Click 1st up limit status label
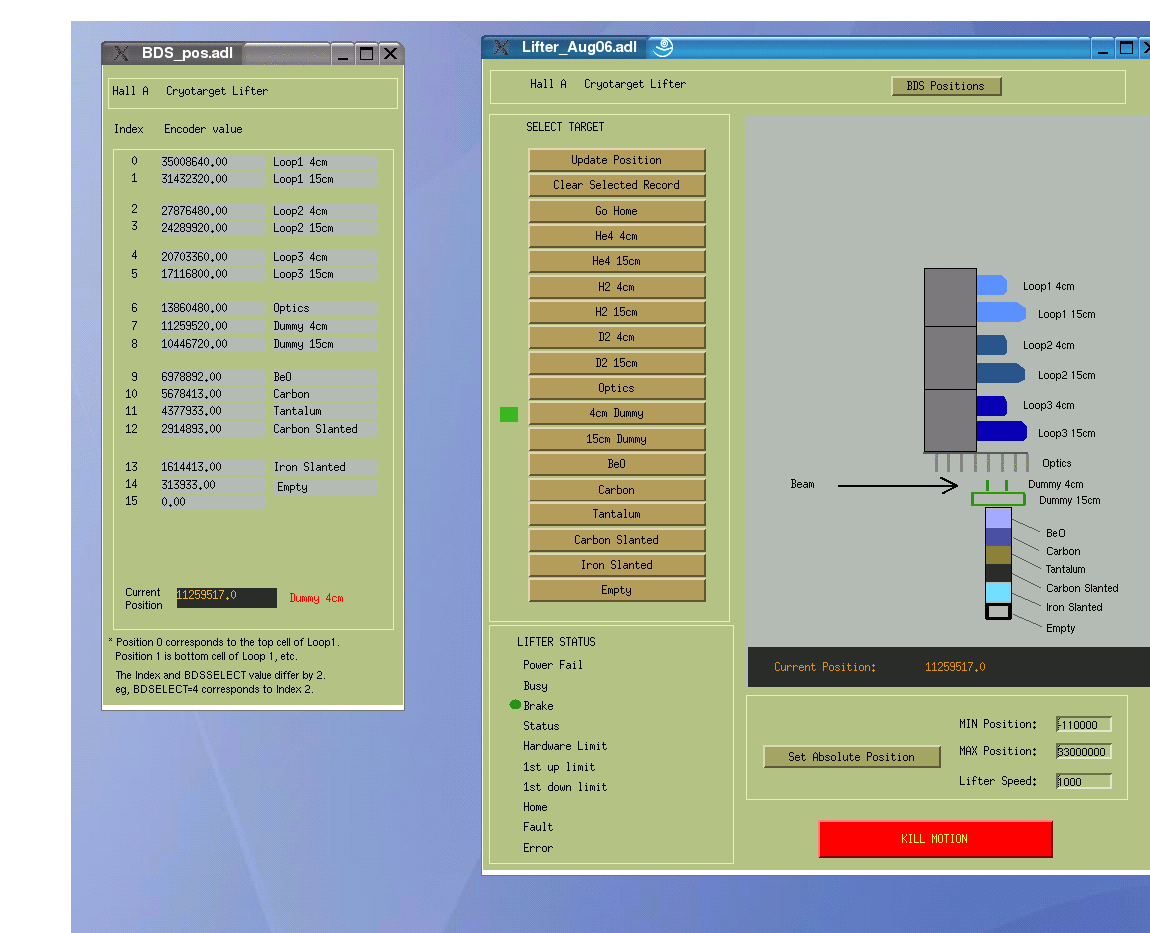This screenshot has width=1150, height=933. click(x=559, y=767)
